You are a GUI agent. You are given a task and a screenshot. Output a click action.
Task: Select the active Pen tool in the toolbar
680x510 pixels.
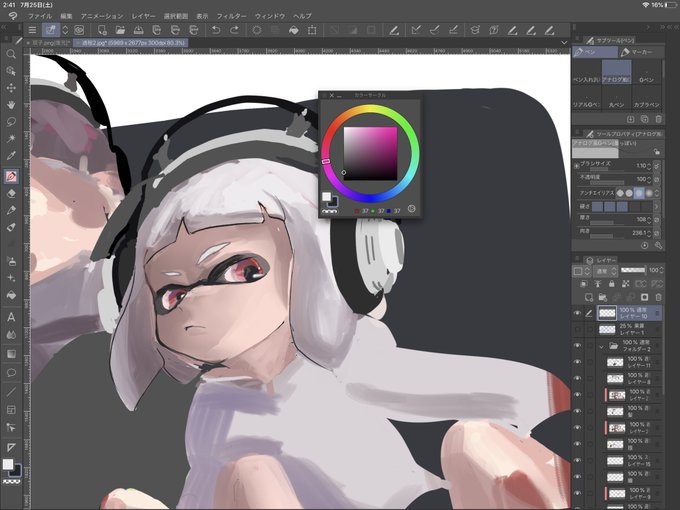tap(11, 177)
